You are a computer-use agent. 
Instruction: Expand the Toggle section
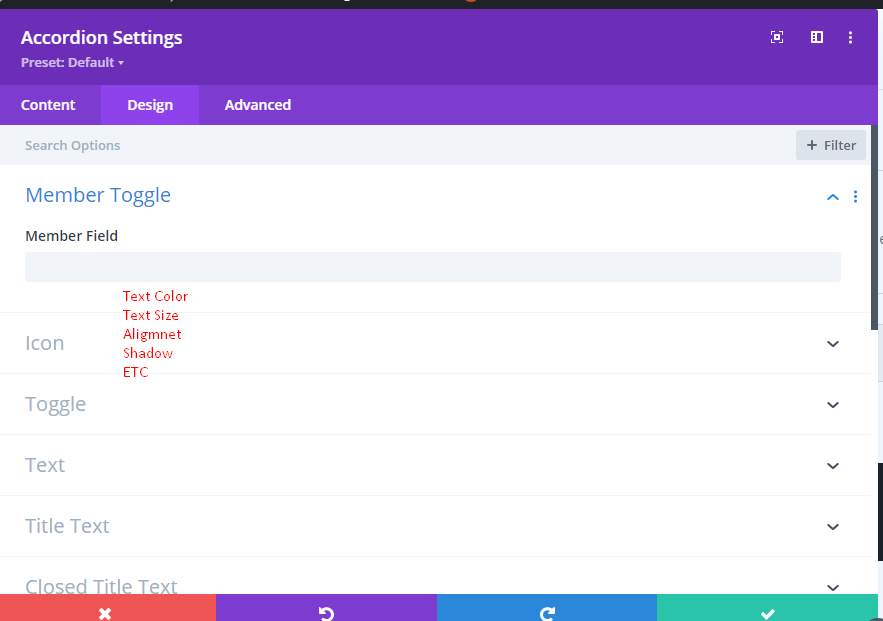click(832, 404)
